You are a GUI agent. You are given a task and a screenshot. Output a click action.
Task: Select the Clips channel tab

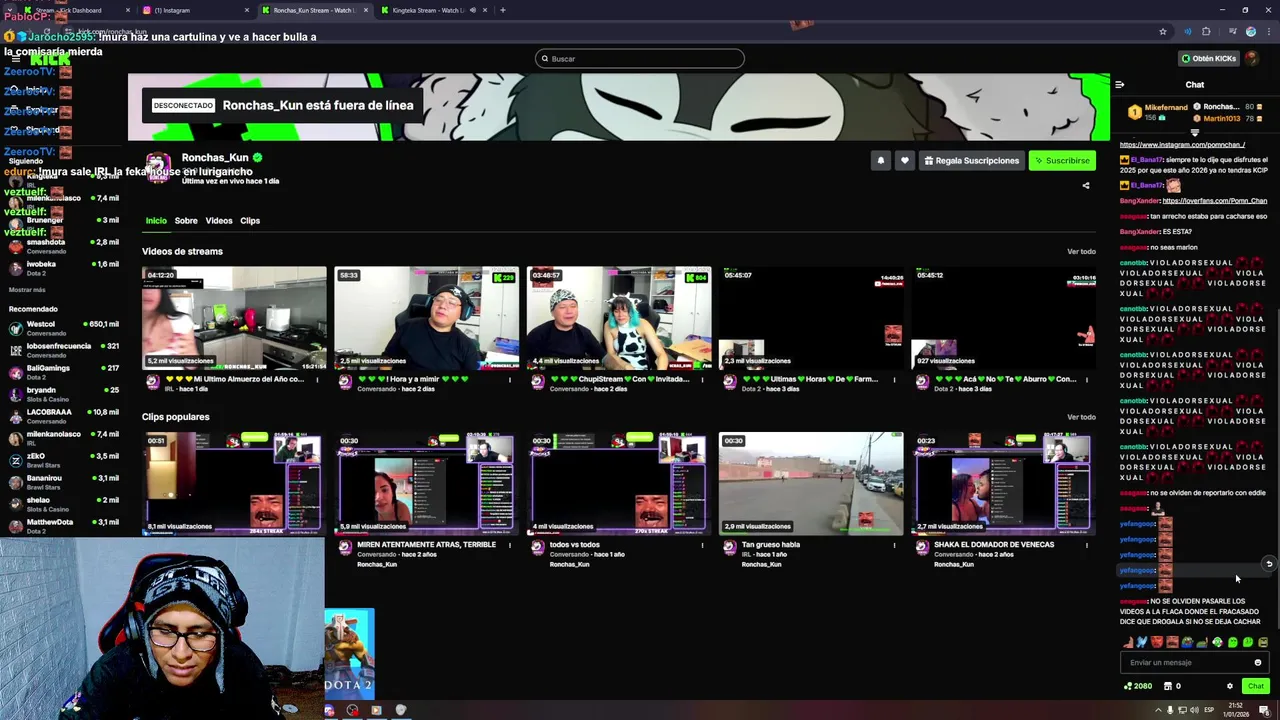250,220
